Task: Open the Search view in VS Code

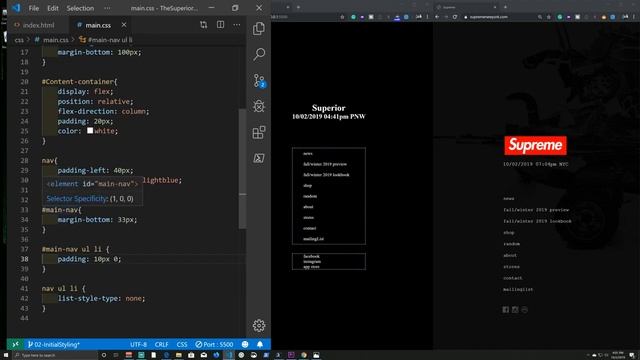Action: (x=259, y=54)
